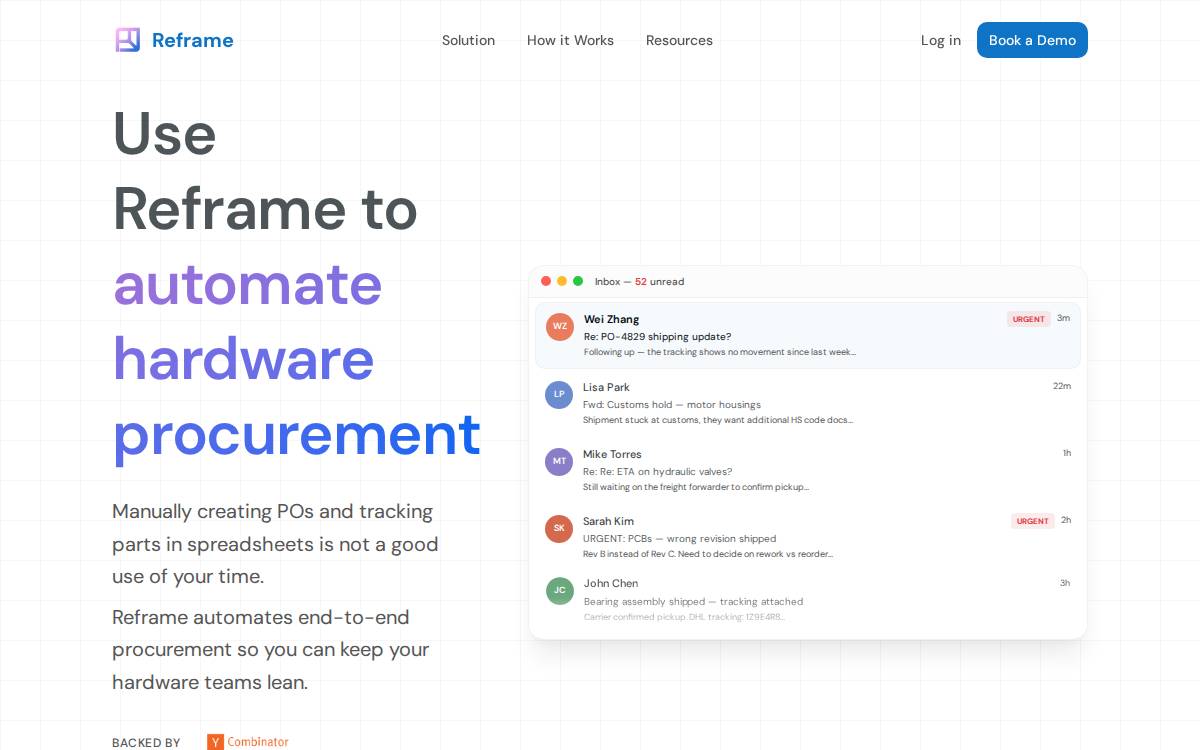This screenshot has width=1200, height=750.
Task: Click the URGENT badge on Wei Zhang's email
Action: click(1028, 319)
